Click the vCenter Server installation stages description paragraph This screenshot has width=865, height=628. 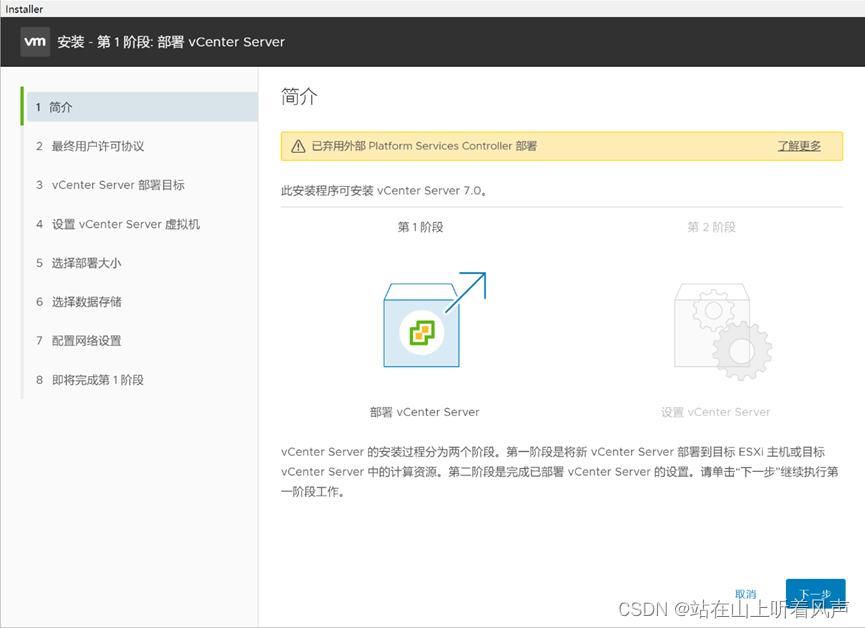(559, 472)
